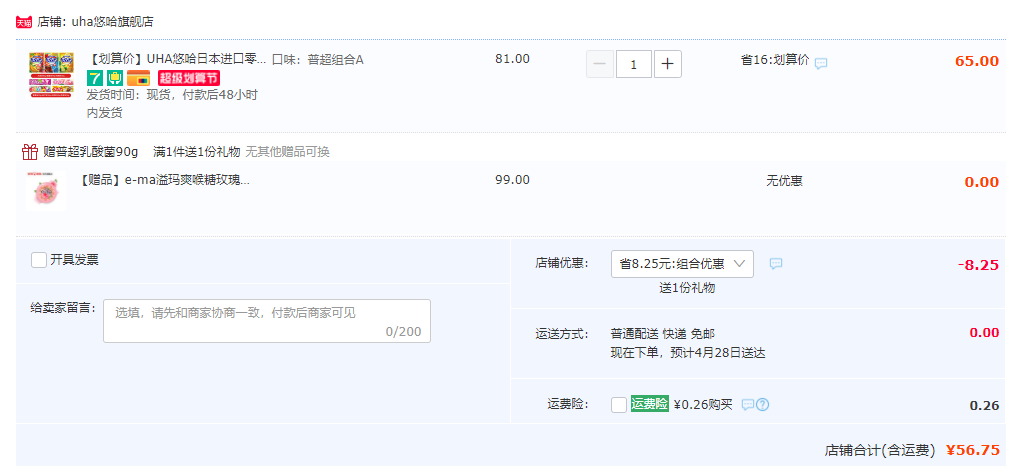The width and height of the screenshot is (1020, 466).
Task: Click 现在下单，预计4月28日送达 delivery estimate
Action: pyautogui.click(x=688, y=353)
